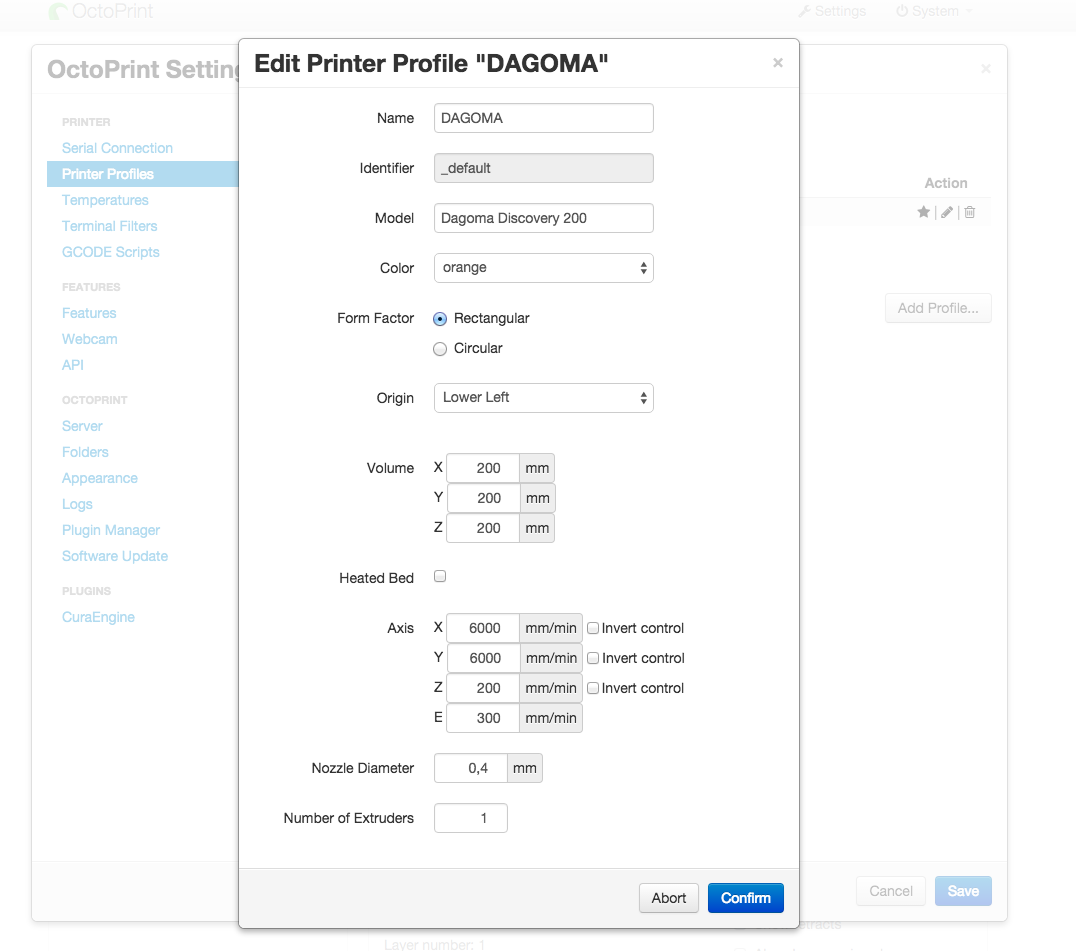Click the Number of Extruders label

(349, 819)
